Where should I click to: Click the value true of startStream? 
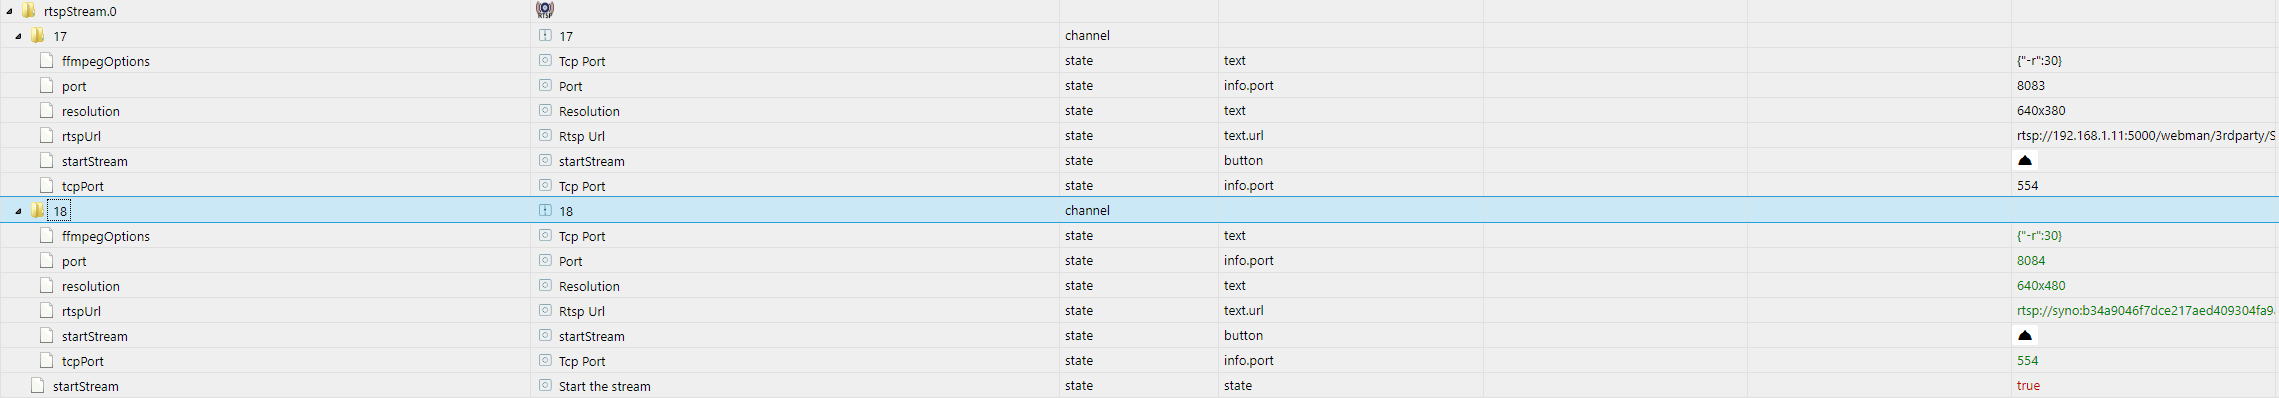2028,386
